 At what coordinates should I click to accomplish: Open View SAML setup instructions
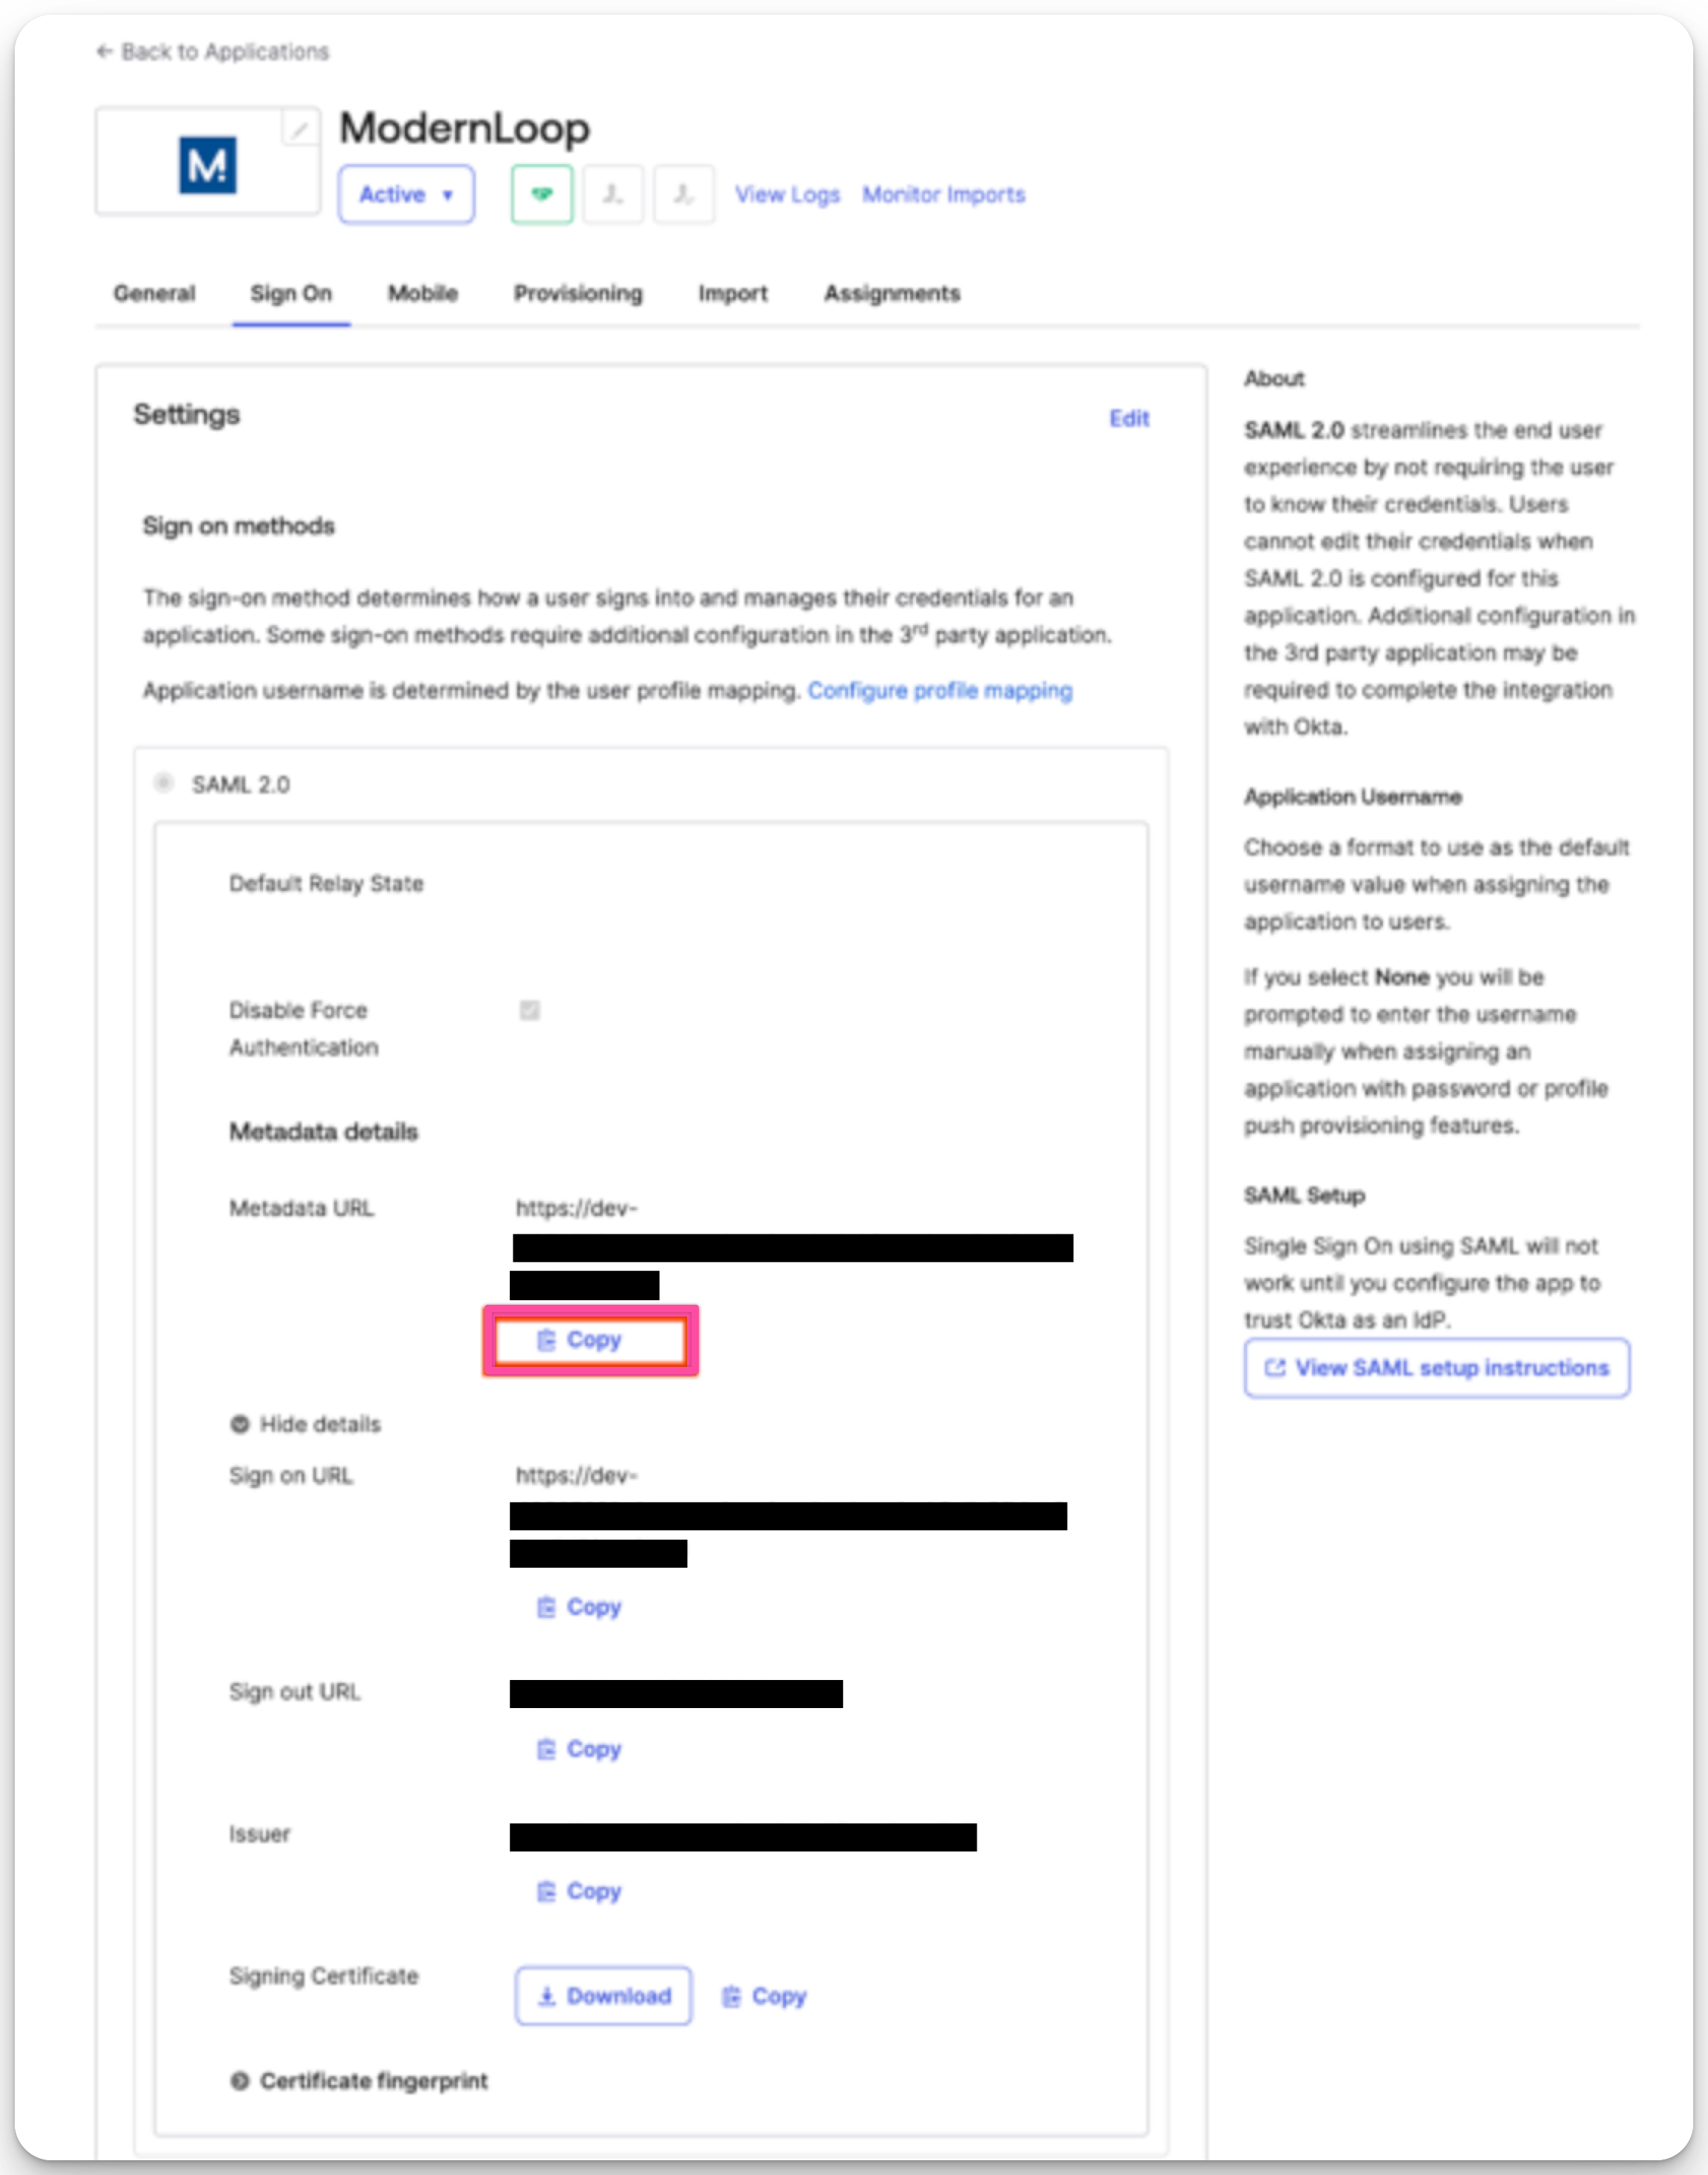pyautogui.click(x=1437, y=1368)
